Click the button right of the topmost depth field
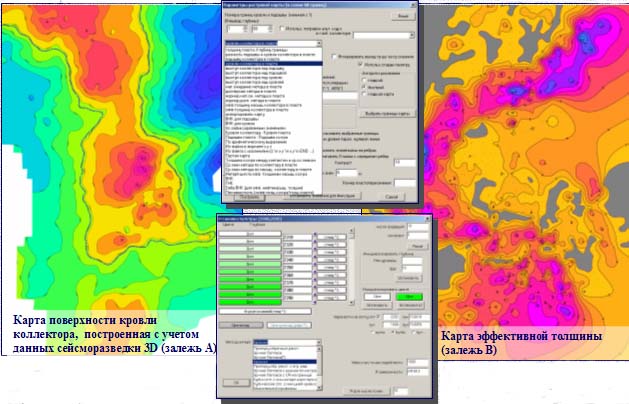The image size is (629, 404). tap(331, 237)
